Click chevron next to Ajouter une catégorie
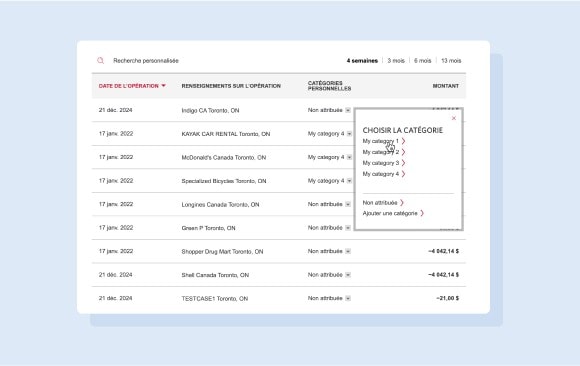Screen dimensions: 580x366 pos(422,213)
